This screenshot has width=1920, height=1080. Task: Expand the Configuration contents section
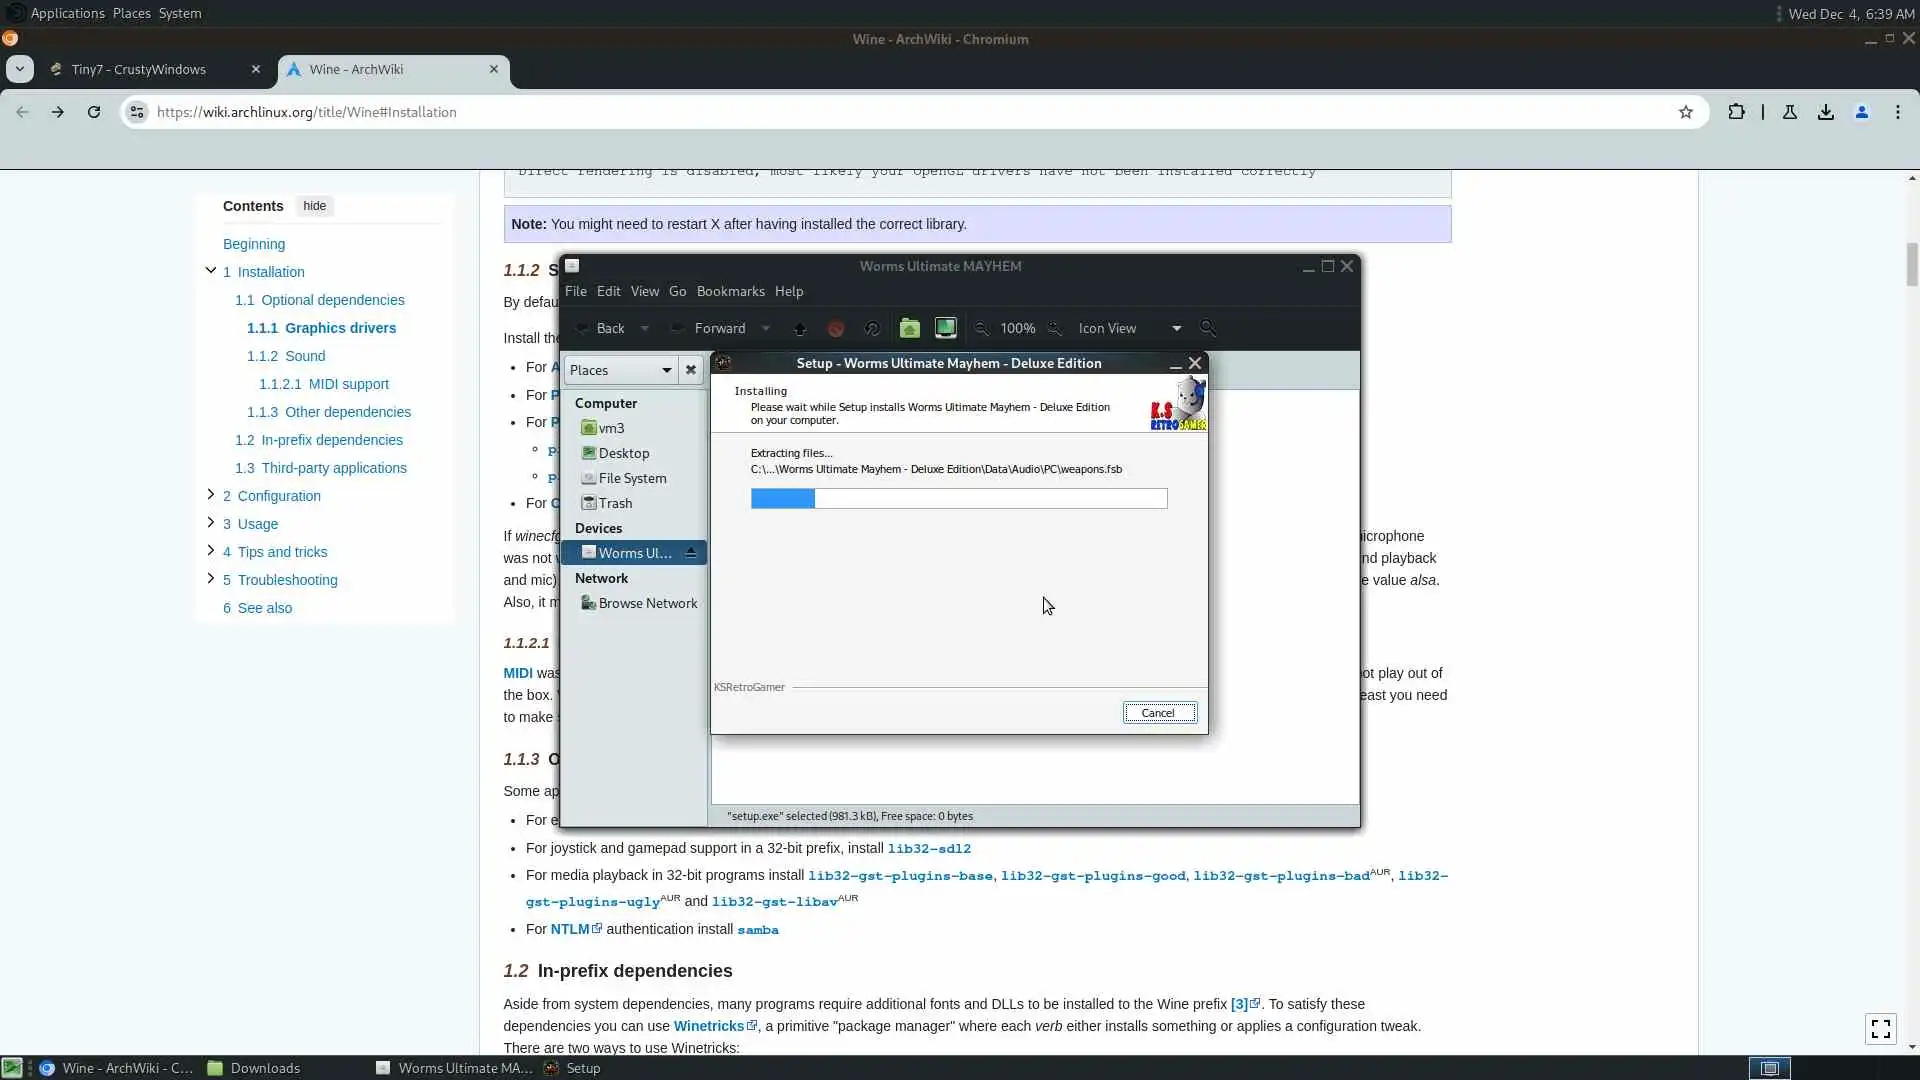click(x=210, y=495)
